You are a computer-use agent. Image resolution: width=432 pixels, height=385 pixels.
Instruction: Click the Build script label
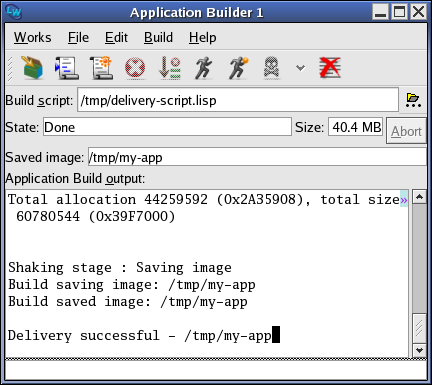coord(39,100)
